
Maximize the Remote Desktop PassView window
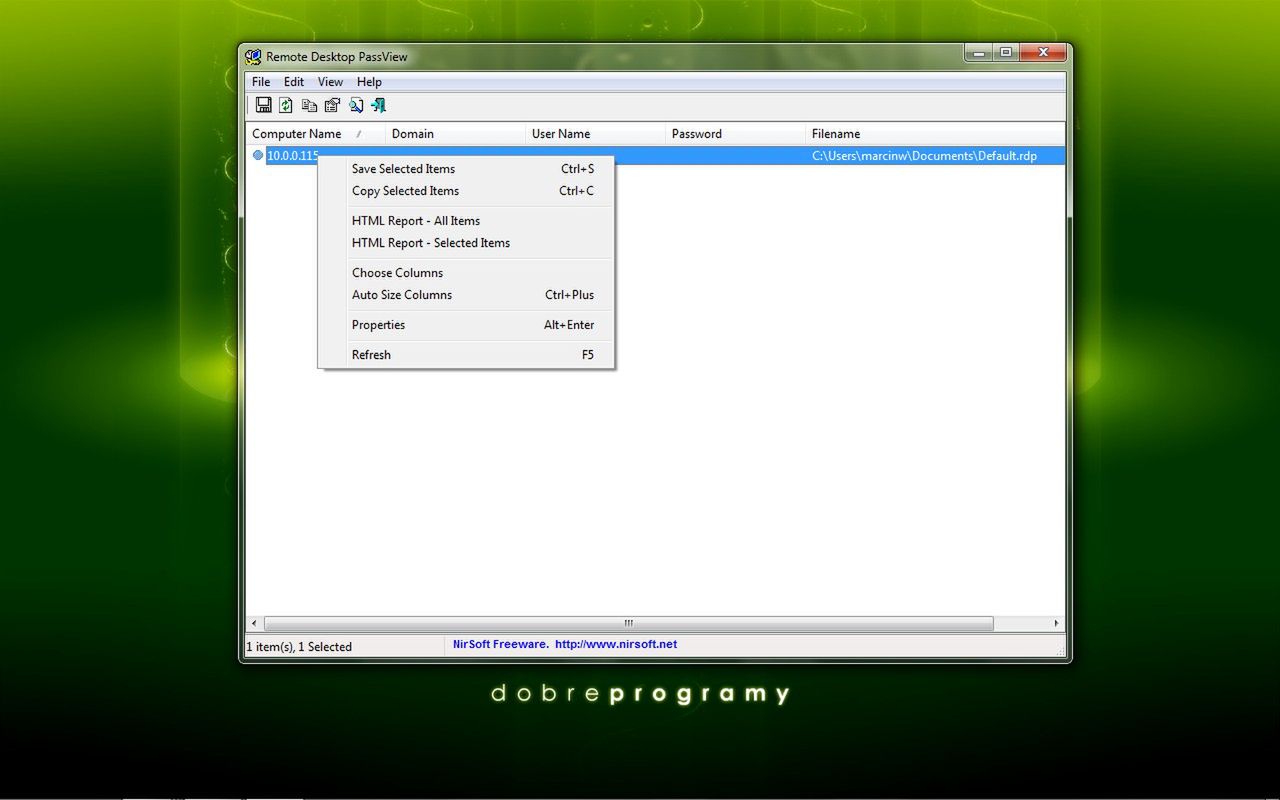tap(1005, 53)
